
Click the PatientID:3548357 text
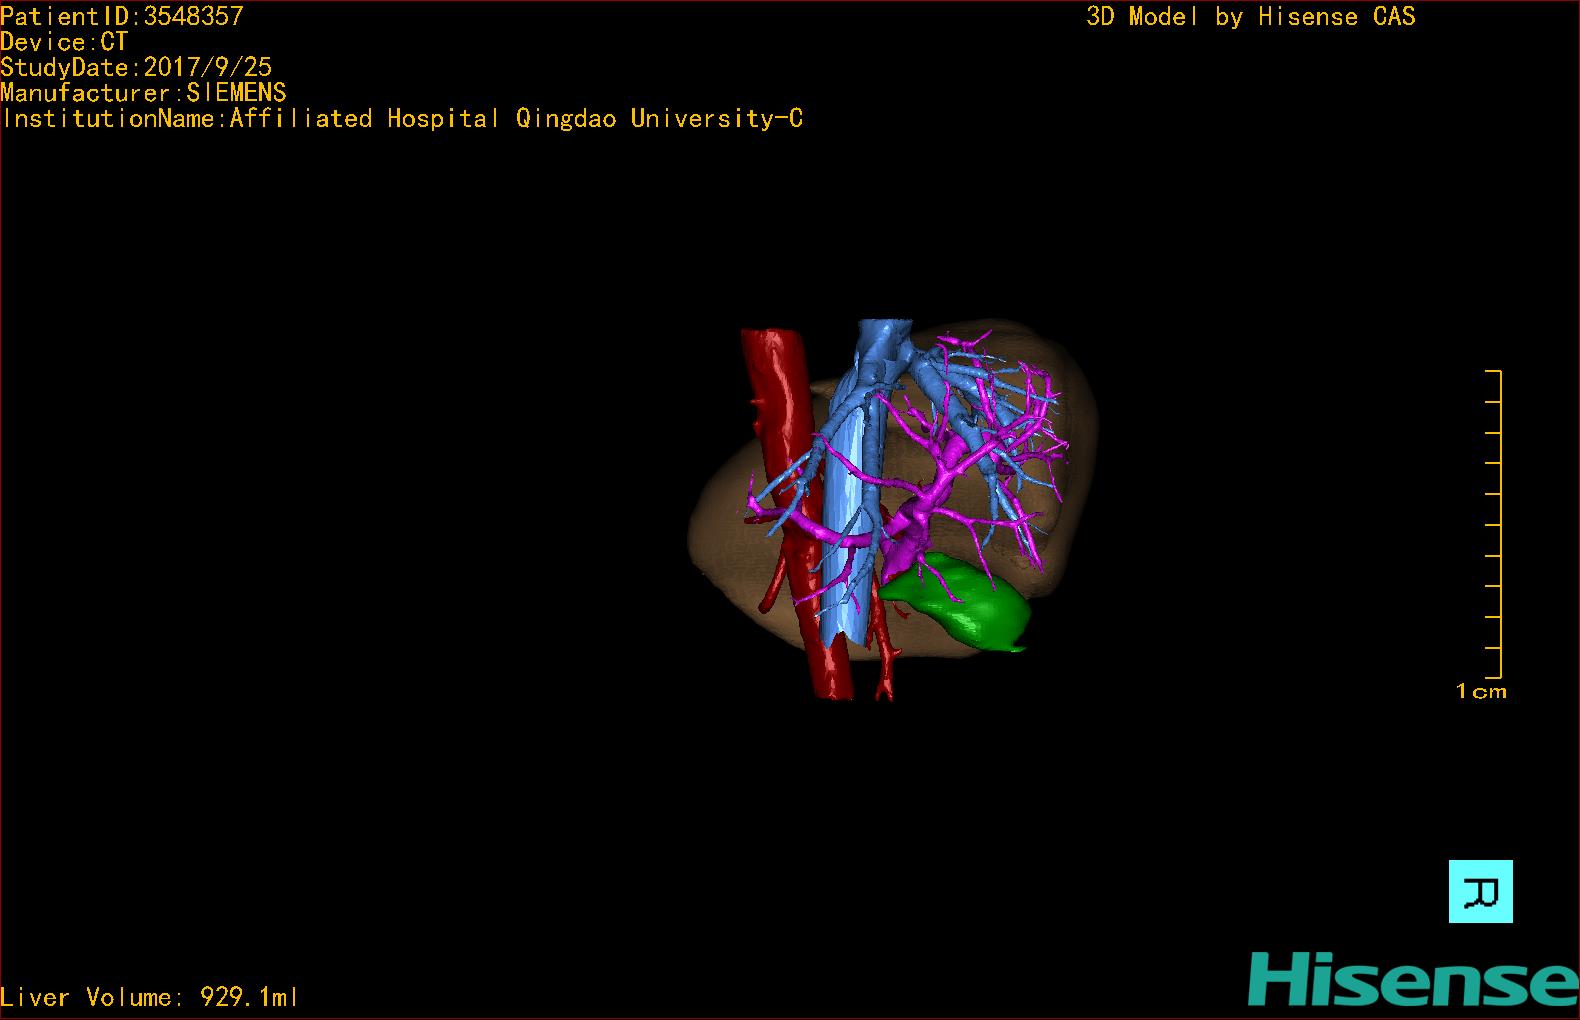(x=122, y=16)
